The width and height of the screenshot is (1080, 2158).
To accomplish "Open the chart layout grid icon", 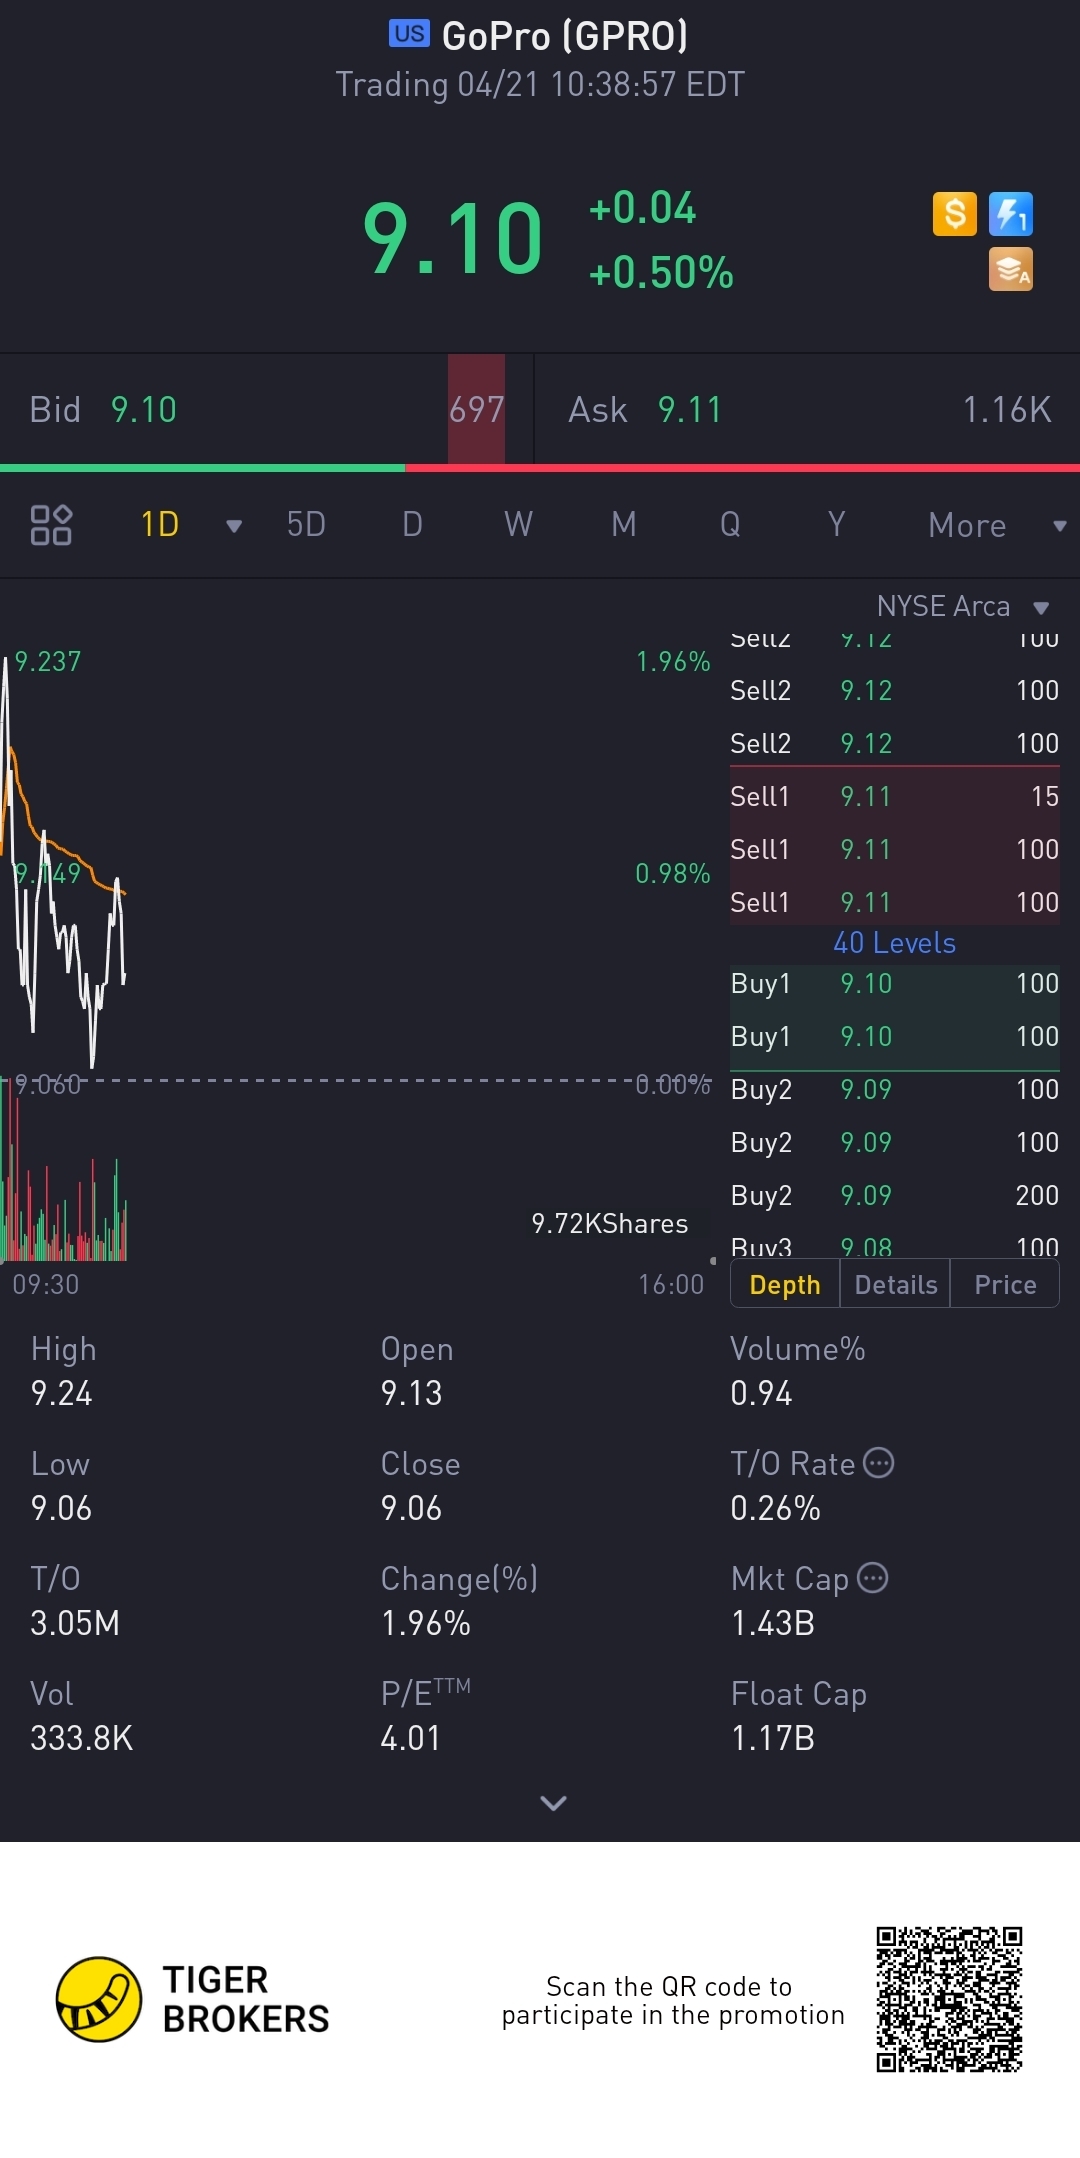I will [x=51, y=525].
